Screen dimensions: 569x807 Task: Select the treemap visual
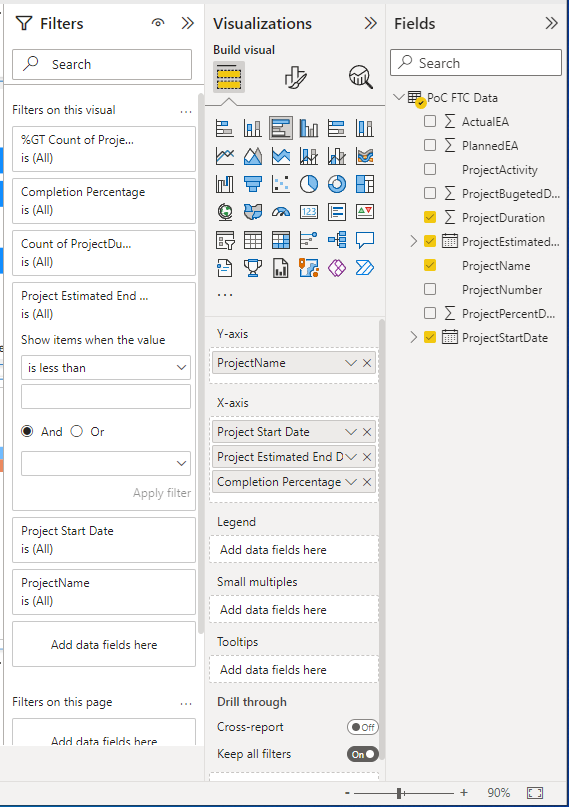click(364, 184)
